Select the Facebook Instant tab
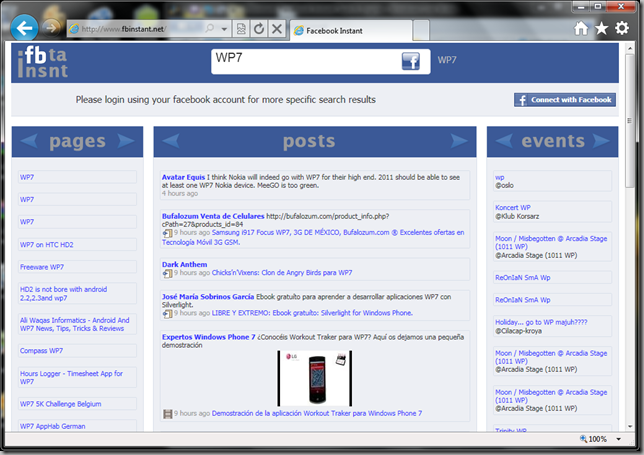 coord(351,30)
